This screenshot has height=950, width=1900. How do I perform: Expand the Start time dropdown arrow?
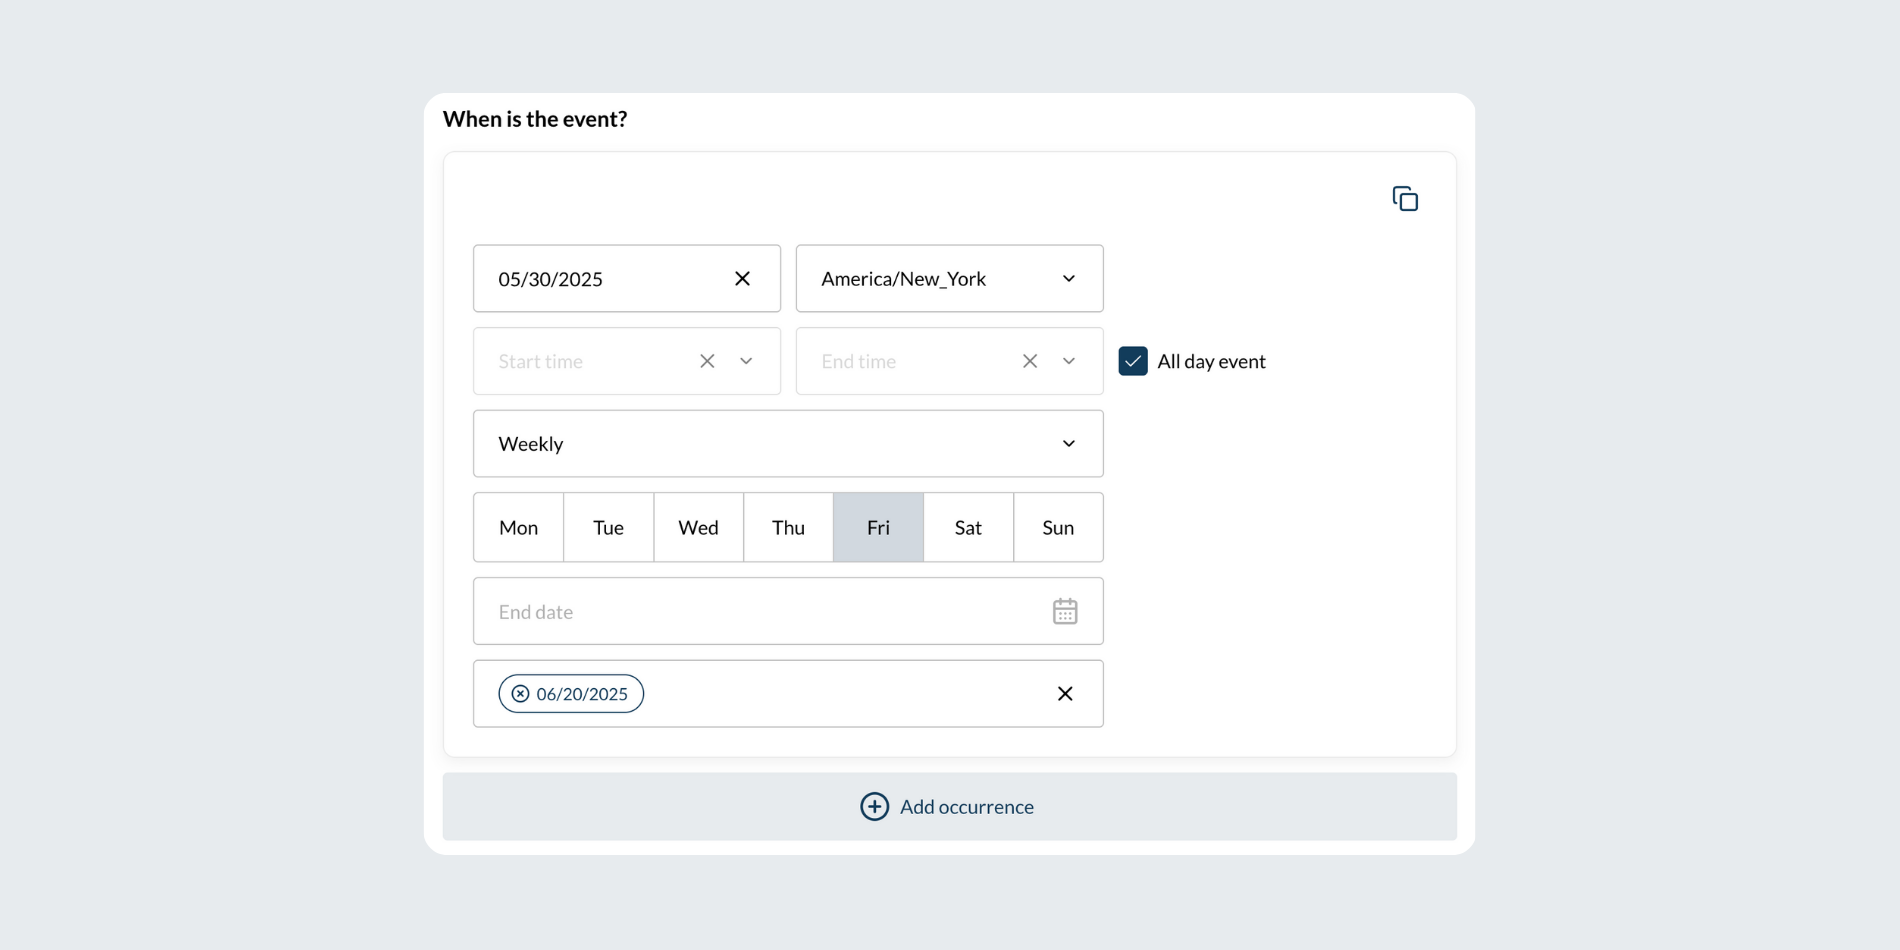tap(746, 361)
